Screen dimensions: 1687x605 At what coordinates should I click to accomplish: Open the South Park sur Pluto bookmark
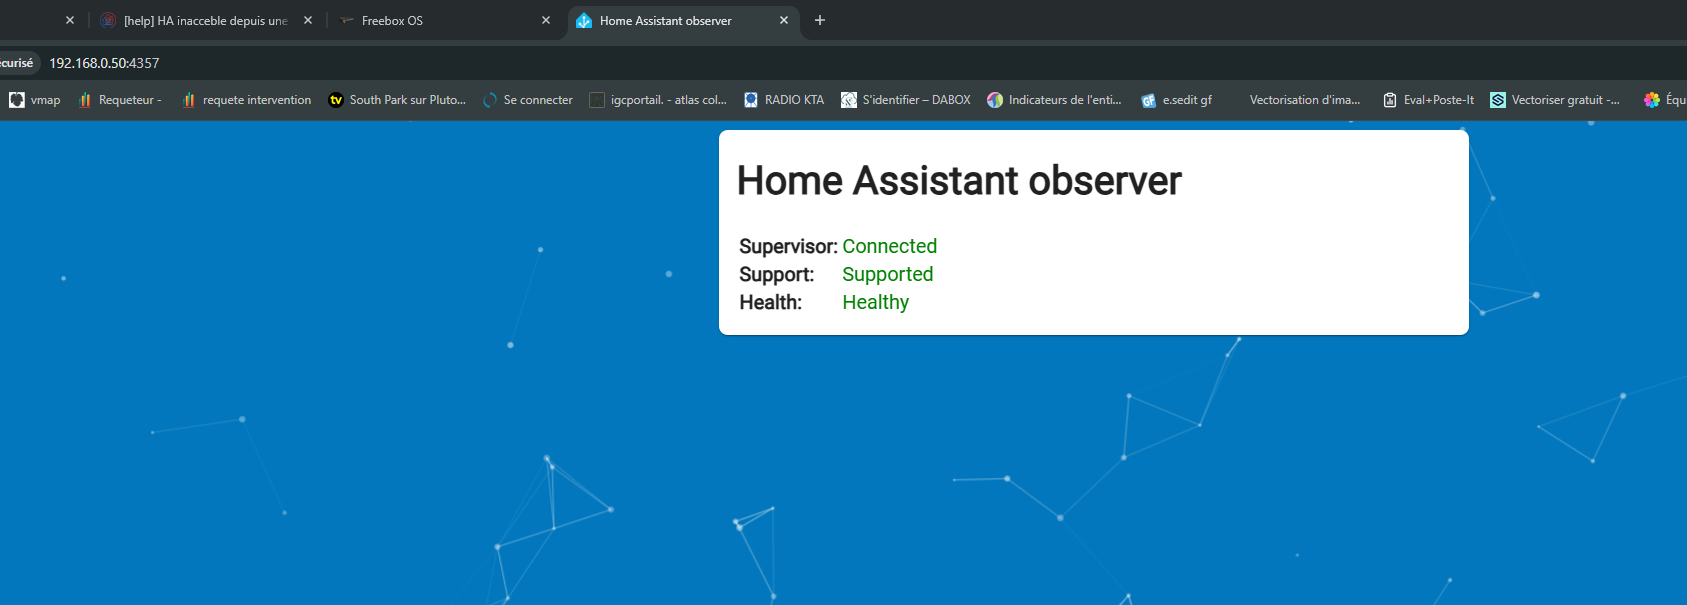coord(397,100)
